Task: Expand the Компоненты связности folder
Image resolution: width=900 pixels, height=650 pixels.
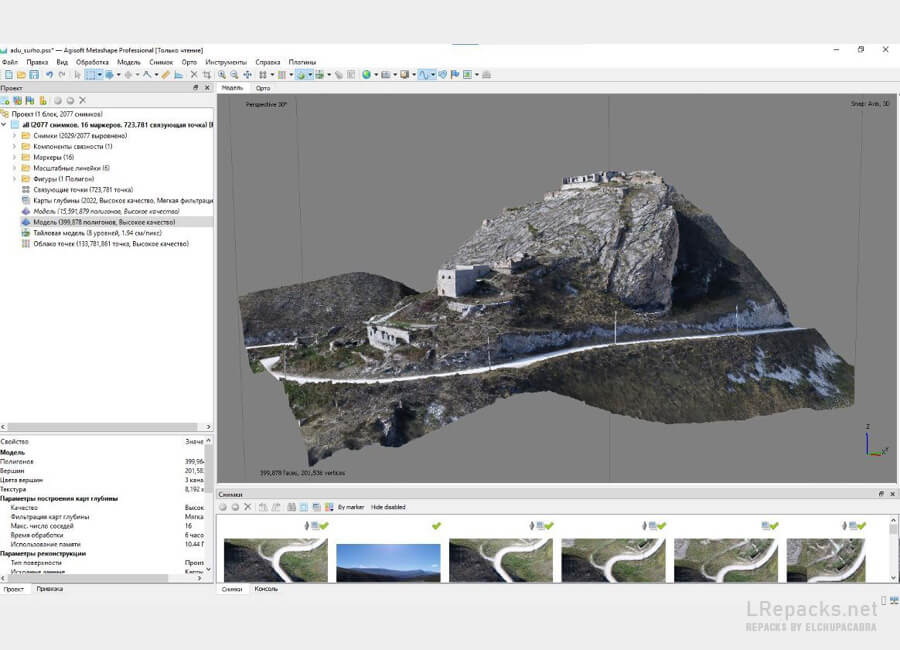Action: coord(14,146)
